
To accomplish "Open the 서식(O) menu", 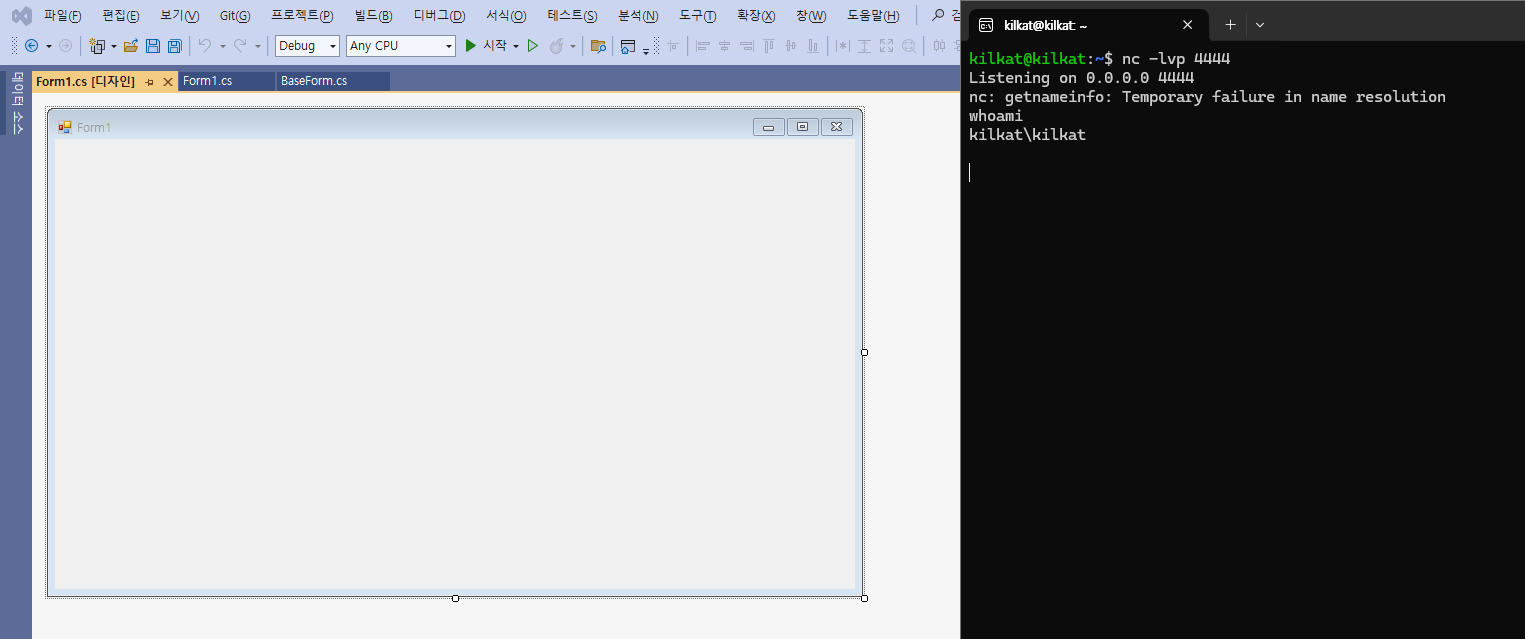I will pyautogui.click(x=506, y=16).
